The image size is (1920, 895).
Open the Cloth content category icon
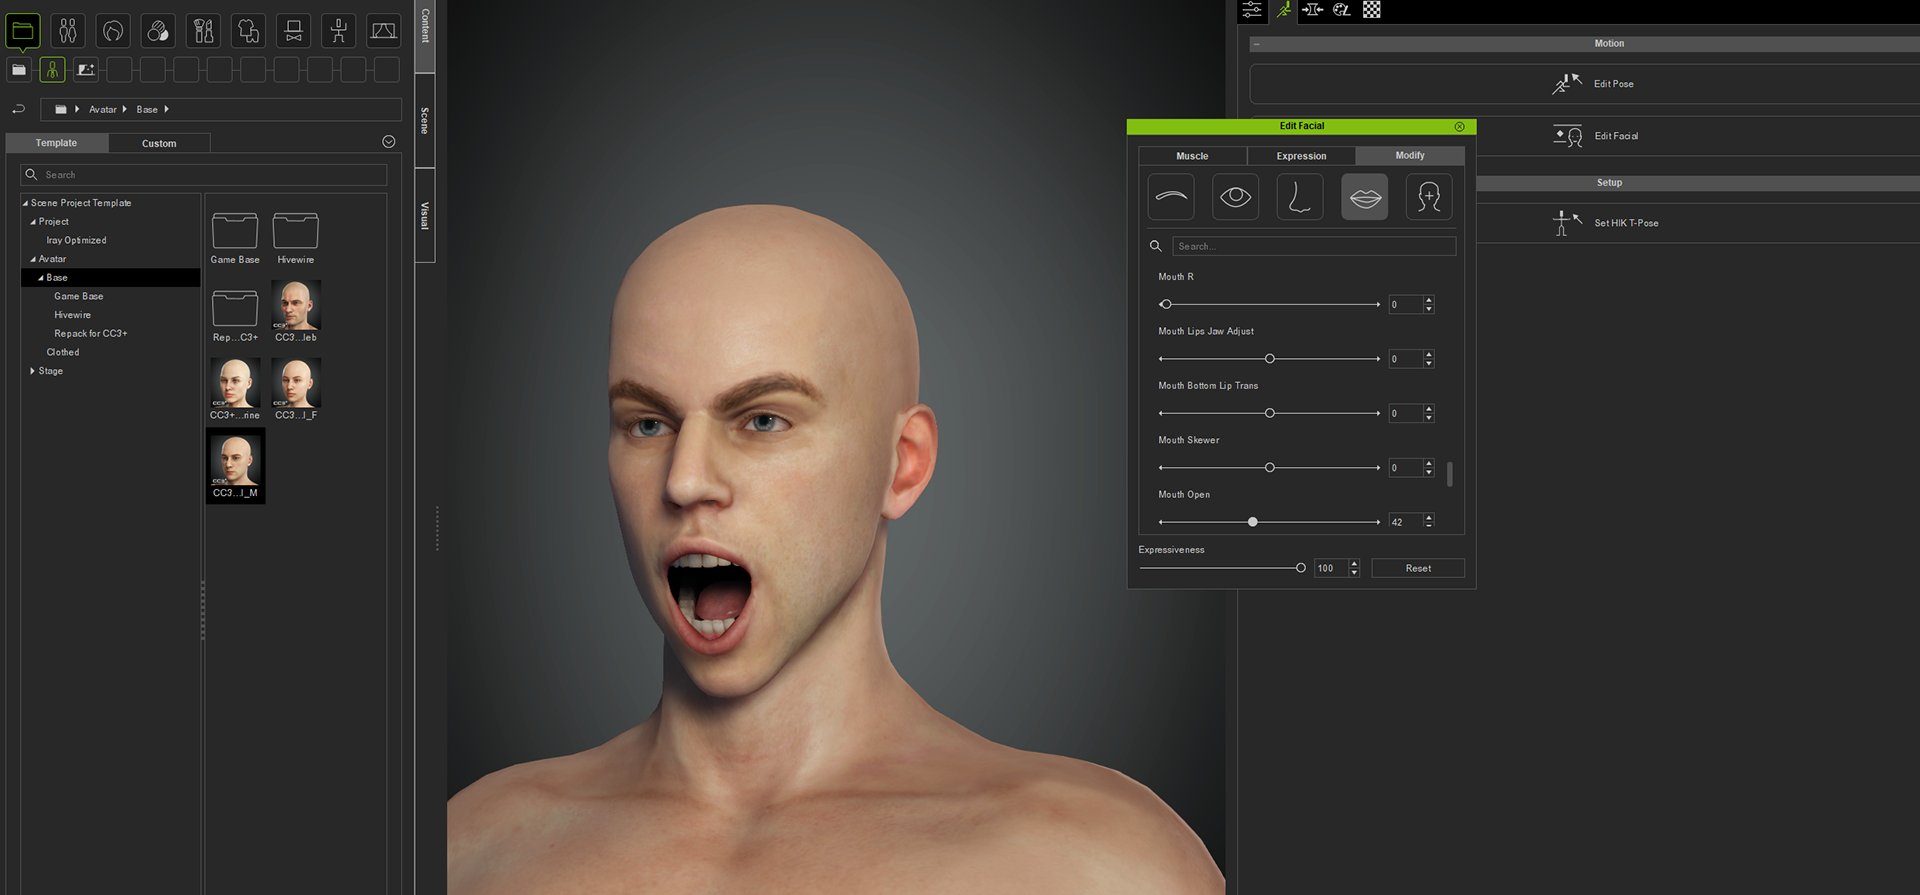249,31
